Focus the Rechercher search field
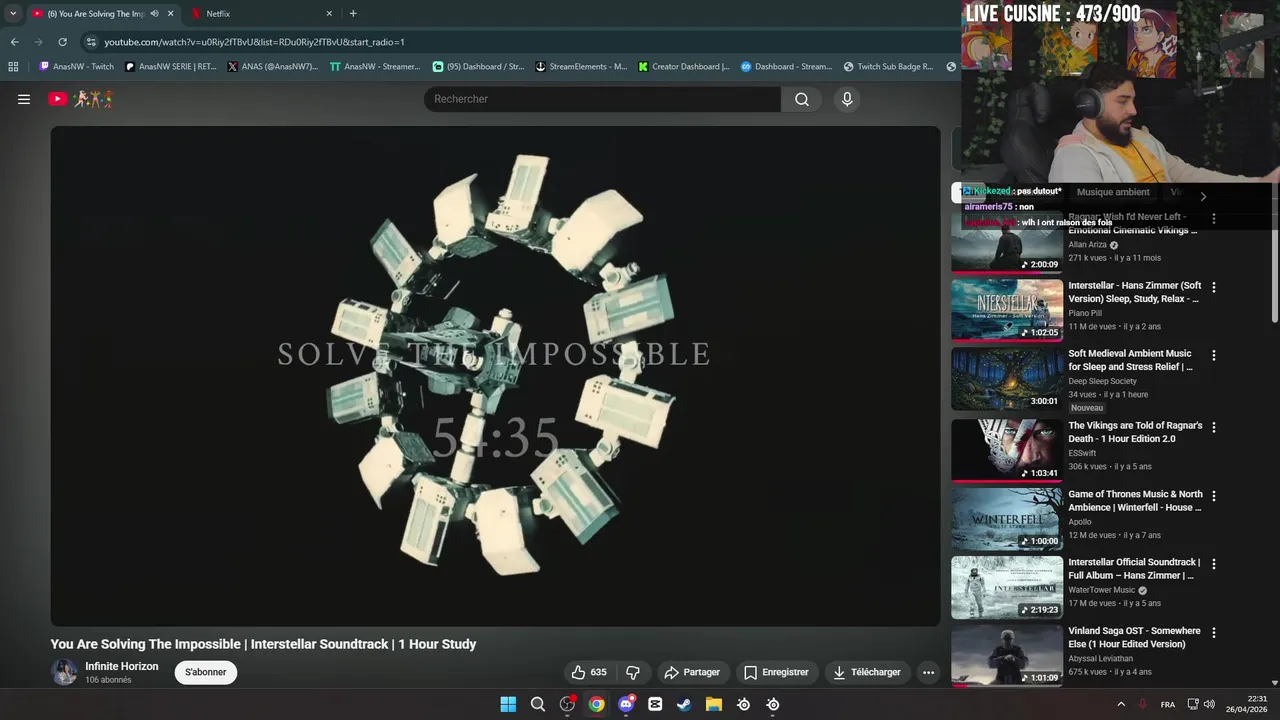Image resolution: width=1280 pixels, height=720 pixels. pyautogui.click(x=603, y=99)
